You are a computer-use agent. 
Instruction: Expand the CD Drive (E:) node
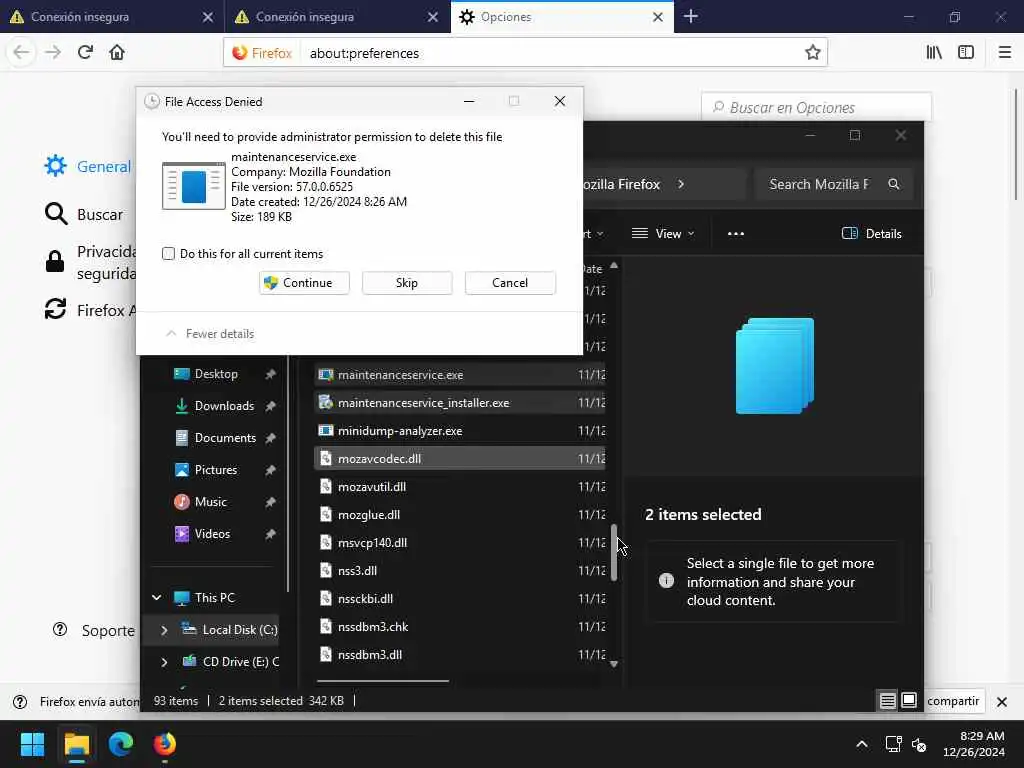(164, 662)
